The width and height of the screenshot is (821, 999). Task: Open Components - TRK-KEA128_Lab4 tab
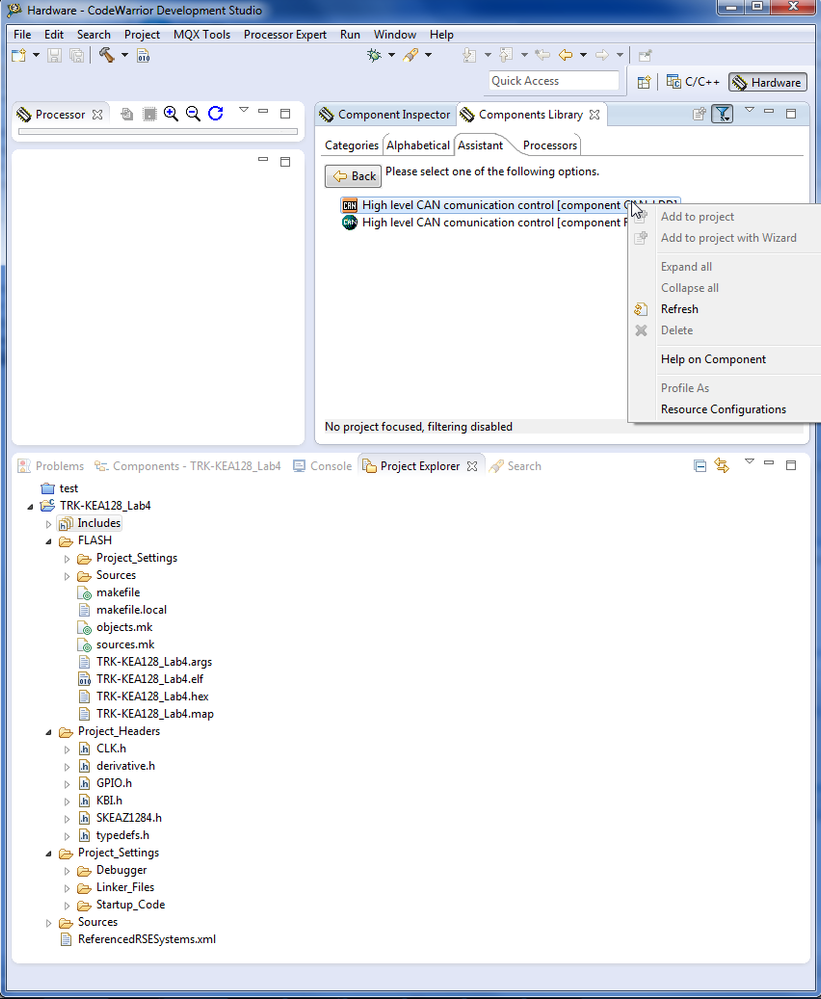[188, 466]
